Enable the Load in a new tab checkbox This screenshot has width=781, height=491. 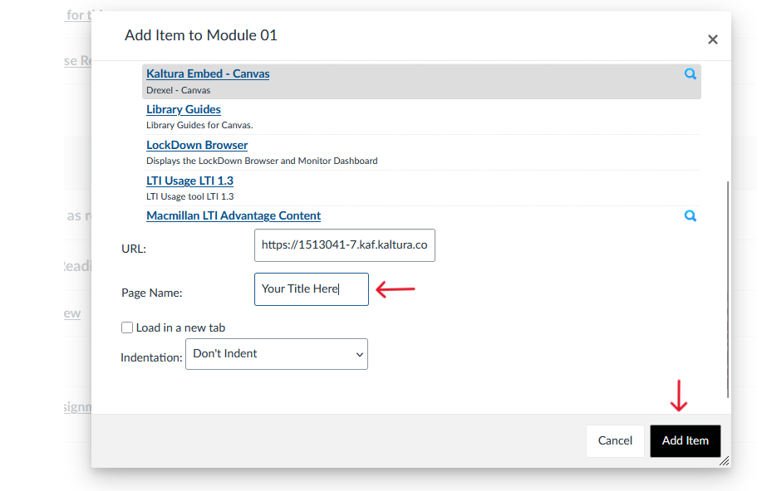tap(127, 328)
